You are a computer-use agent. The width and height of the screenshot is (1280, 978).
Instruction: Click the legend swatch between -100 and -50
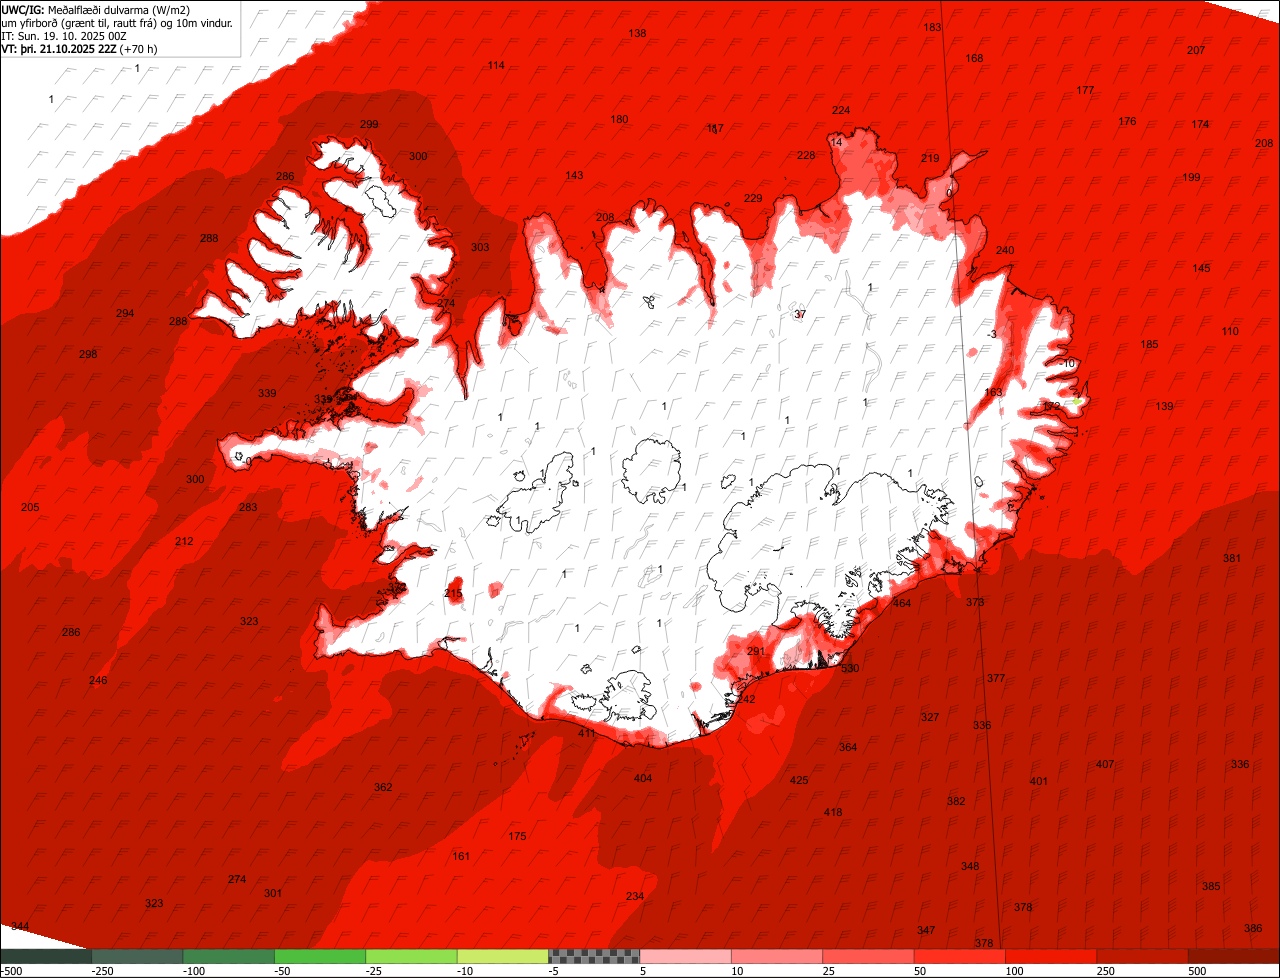pyautogui.click(x=228, y=956)
